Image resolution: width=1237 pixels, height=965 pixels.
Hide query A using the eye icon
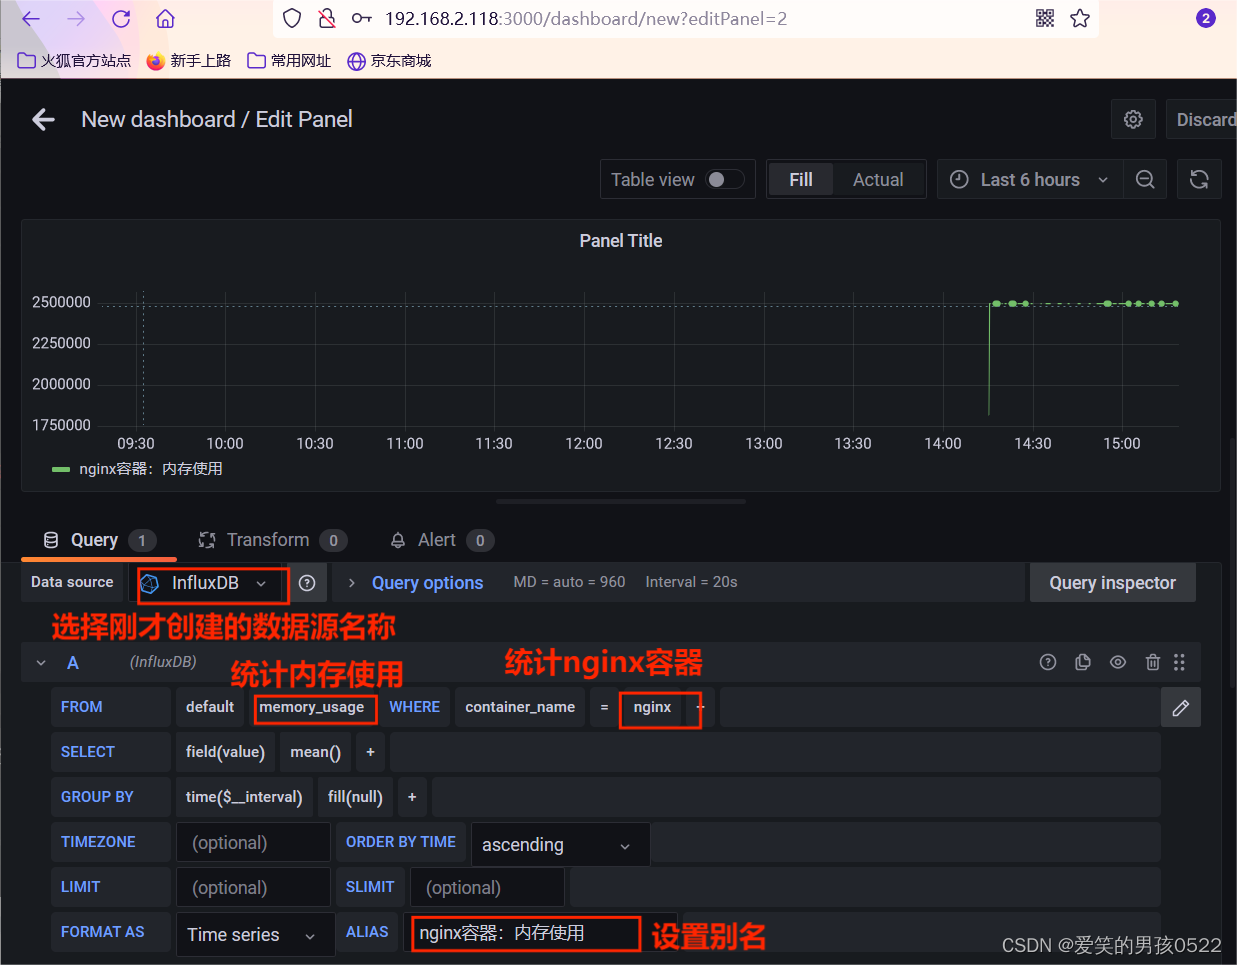pyautogui.click(x=1117, y=662)
